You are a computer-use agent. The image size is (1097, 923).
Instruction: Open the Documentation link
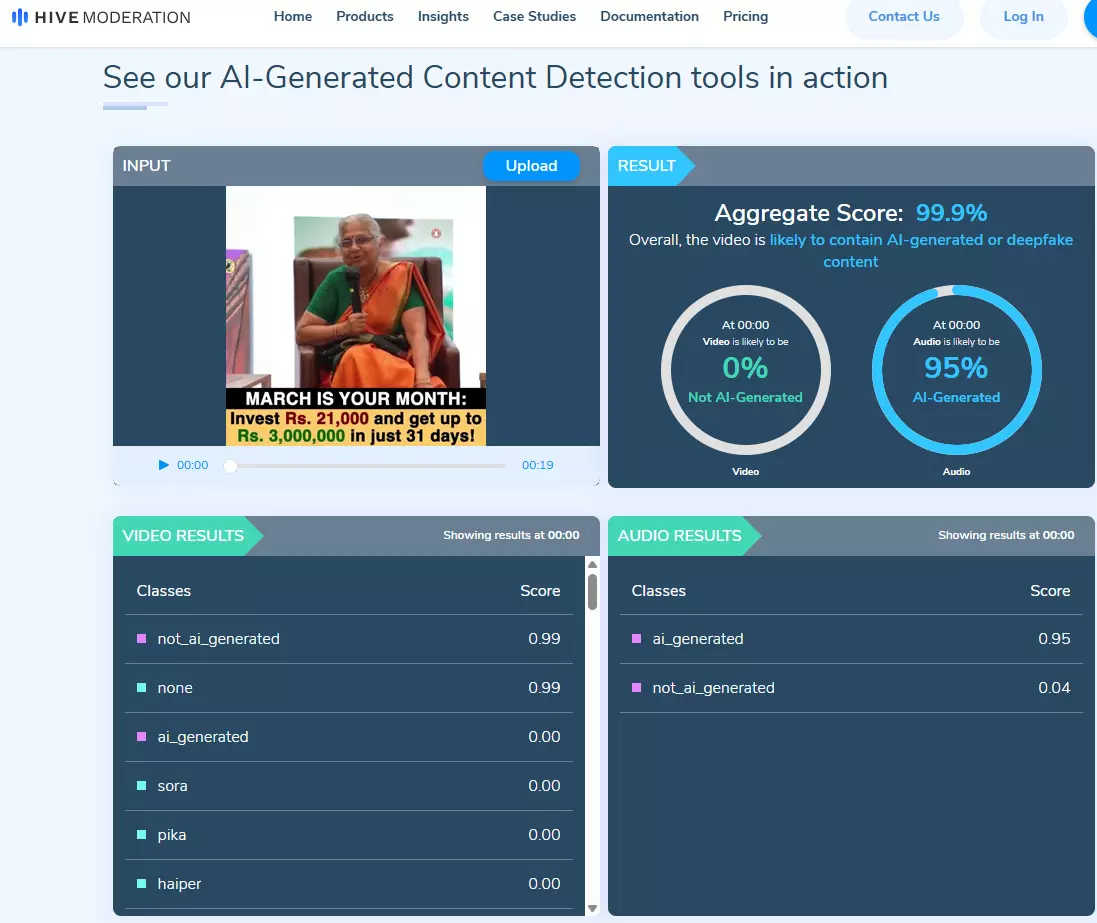click(x=649, y=17)
